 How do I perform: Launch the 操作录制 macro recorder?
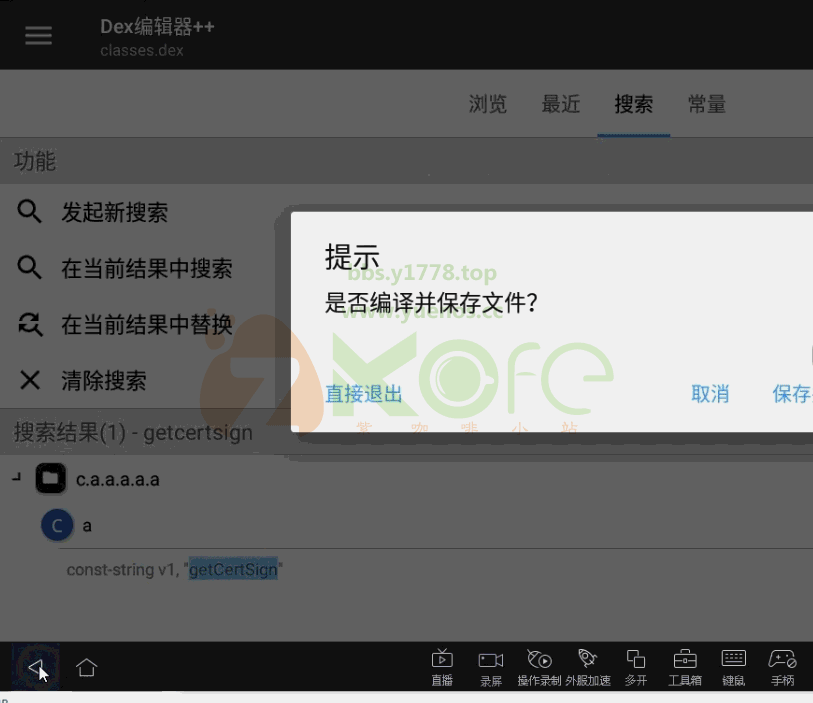(540, 665)
